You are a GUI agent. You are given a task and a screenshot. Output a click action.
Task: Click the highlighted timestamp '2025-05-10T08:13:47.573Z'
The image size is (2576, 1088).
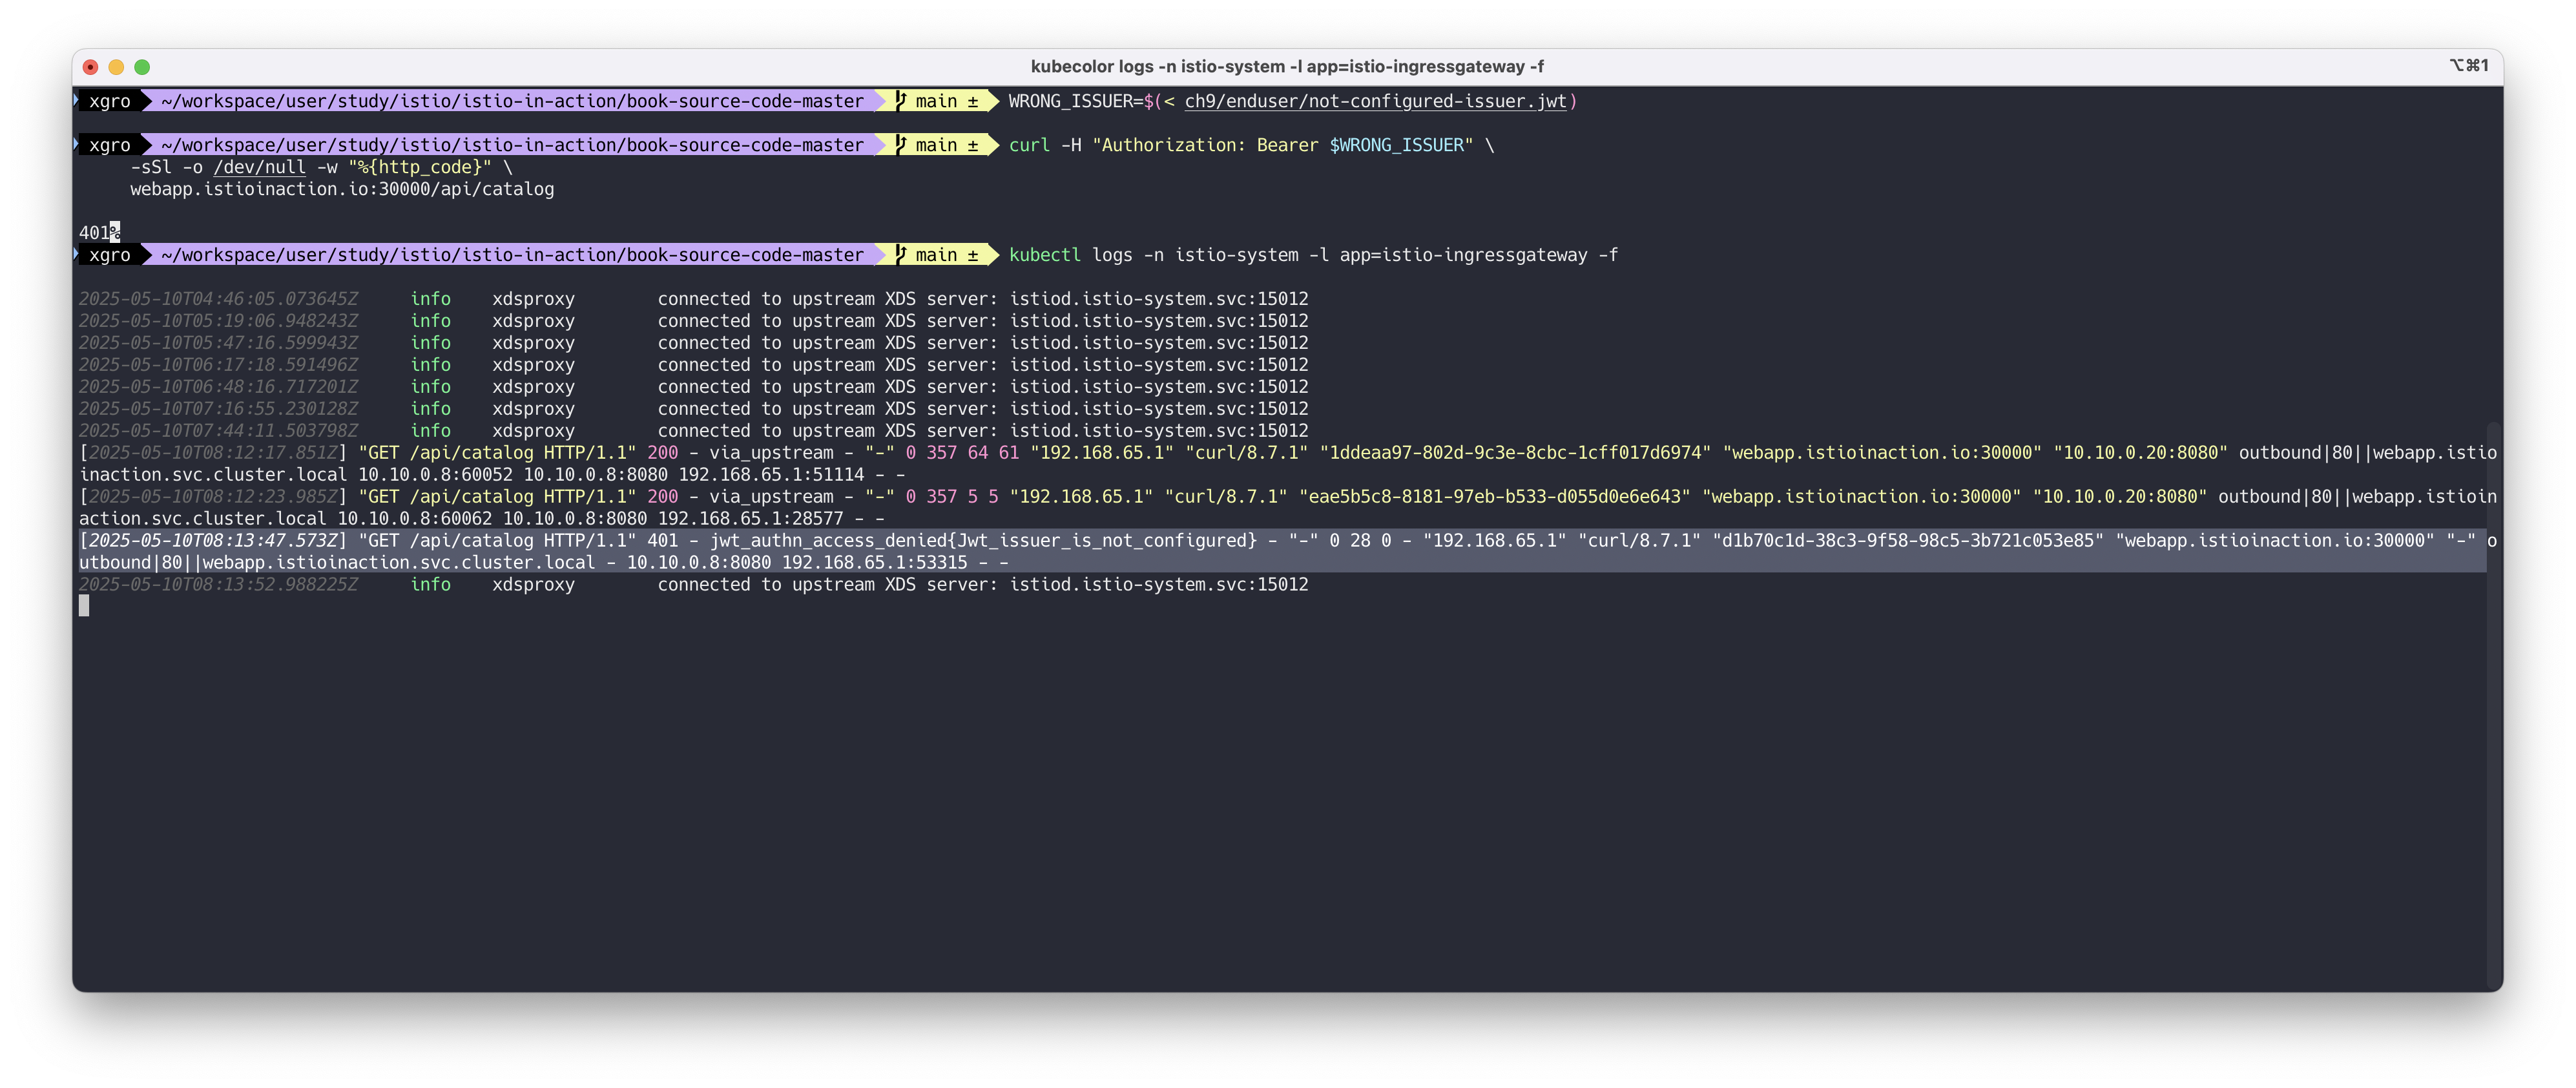pyautogui.click(x=213, y=541)
